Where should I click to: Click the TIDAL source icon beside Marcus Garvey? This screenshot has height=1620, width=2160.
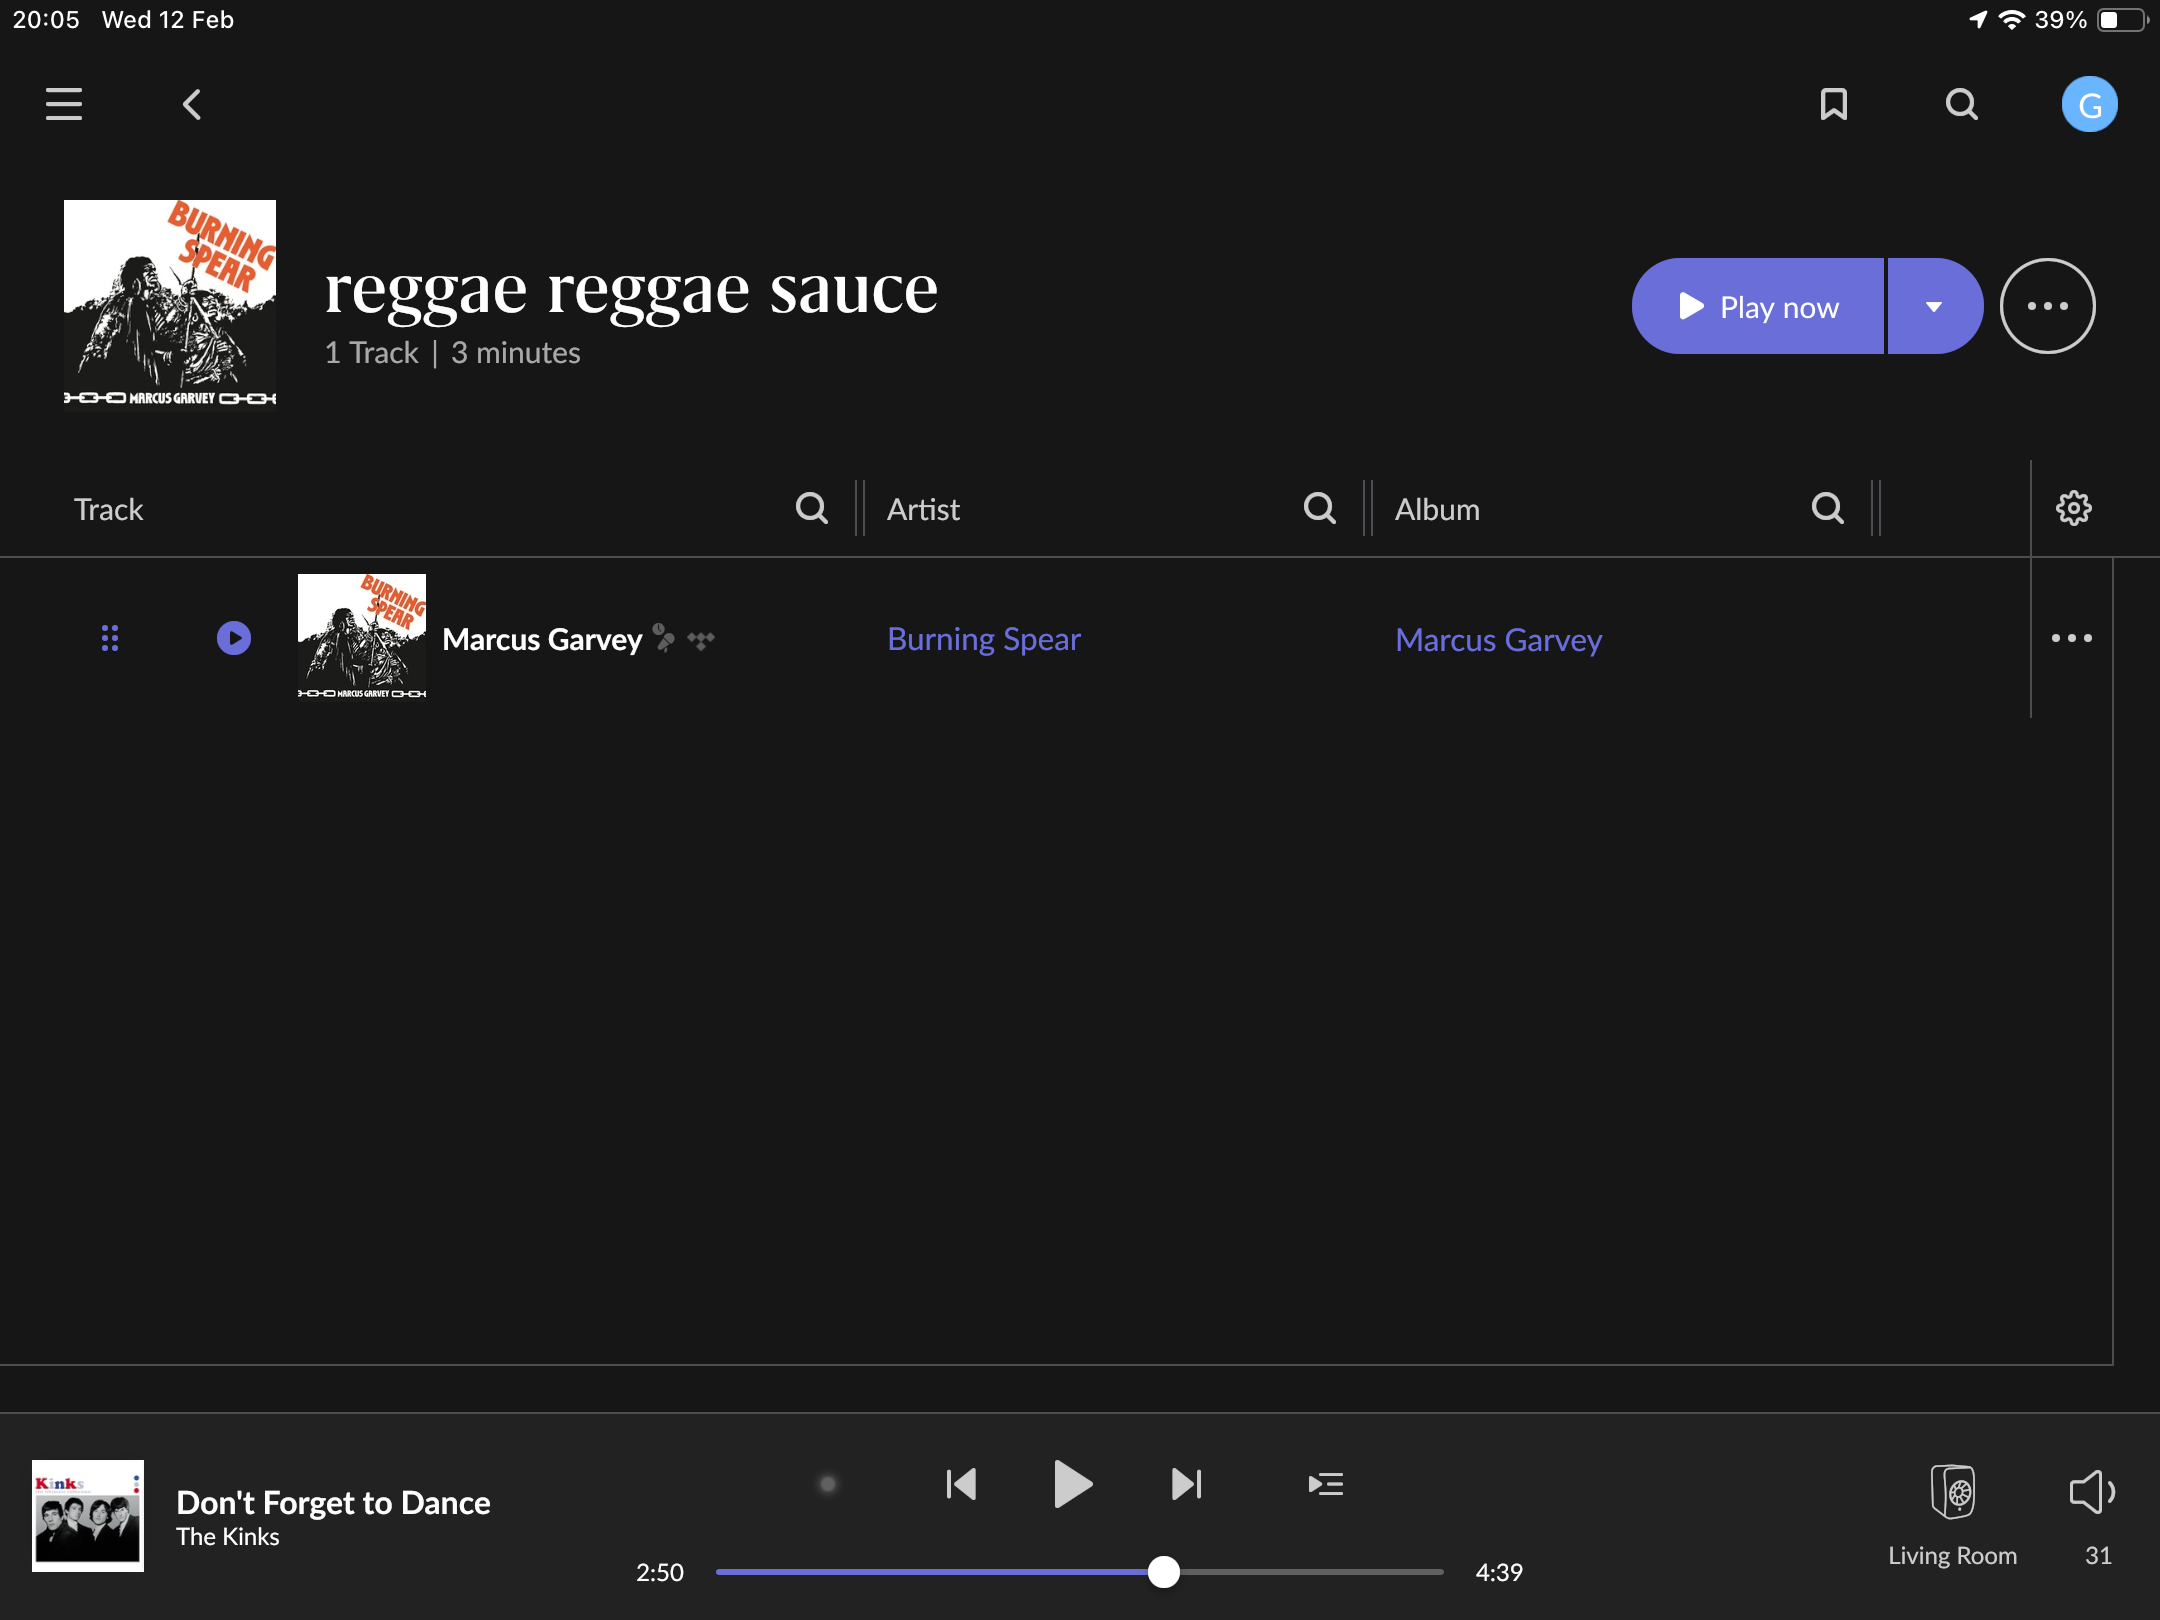[701, 640]
